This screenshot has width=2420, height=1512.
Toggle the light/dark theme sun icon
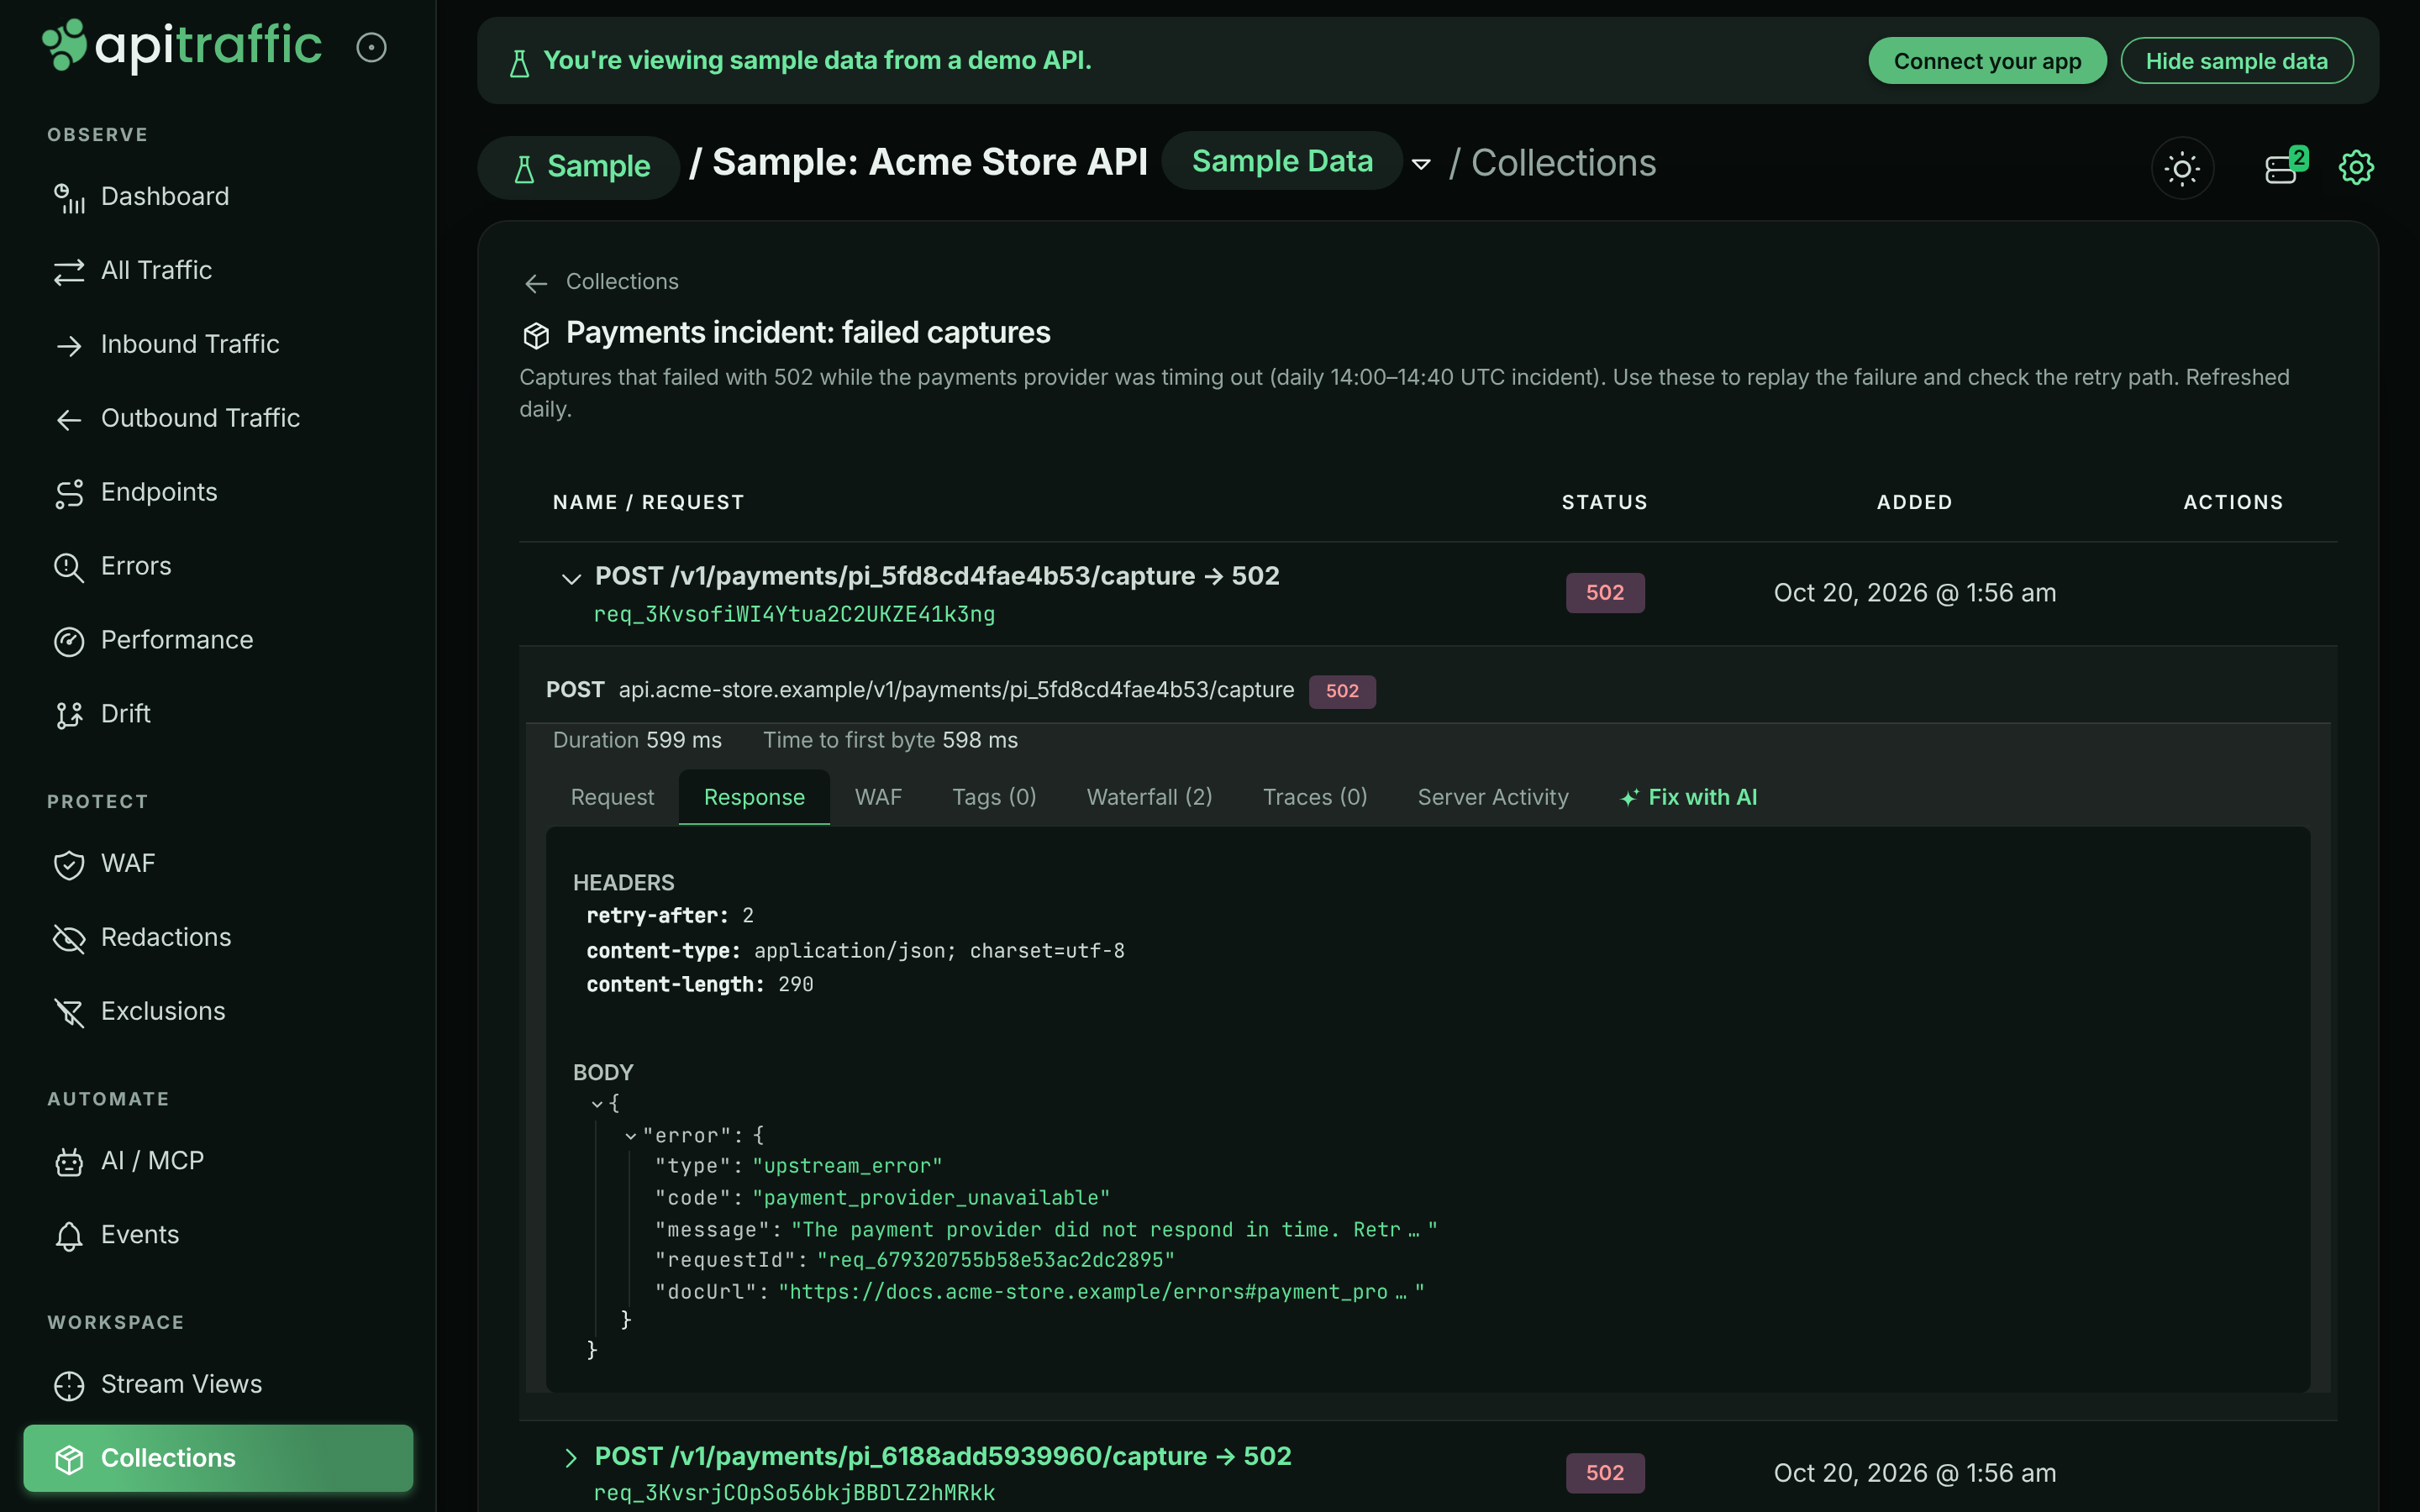(2182, 168)
